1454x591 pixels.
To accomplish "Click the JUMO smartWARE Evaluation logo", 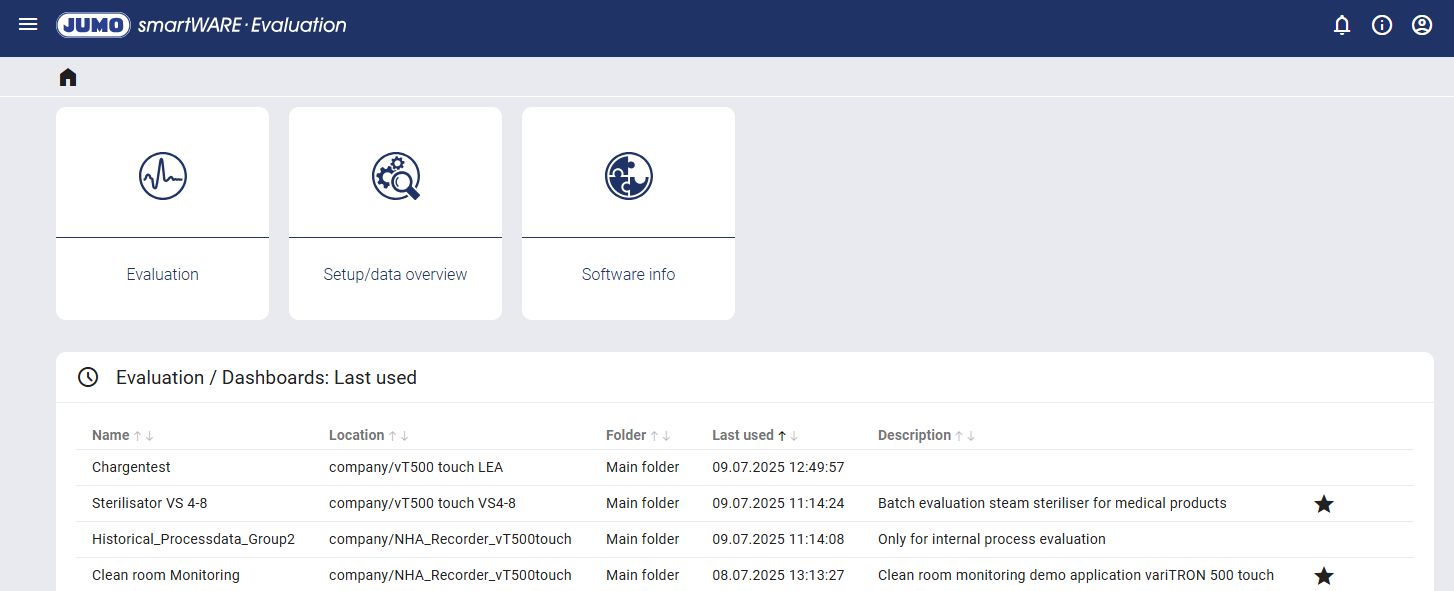I will point(202,25).
